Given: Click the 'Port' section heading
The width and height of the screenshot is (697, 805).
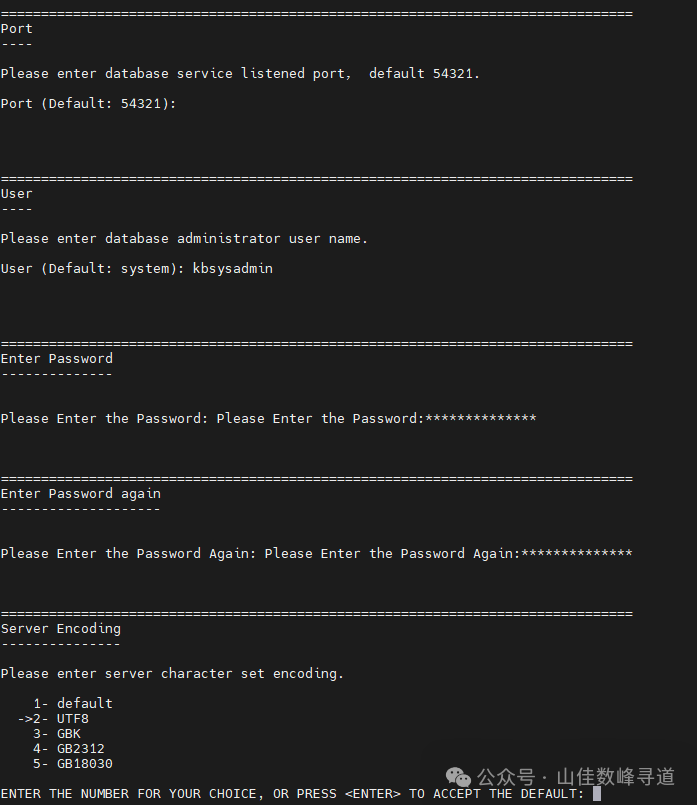Looking at the screenshot, I should [x=17, y=29].
